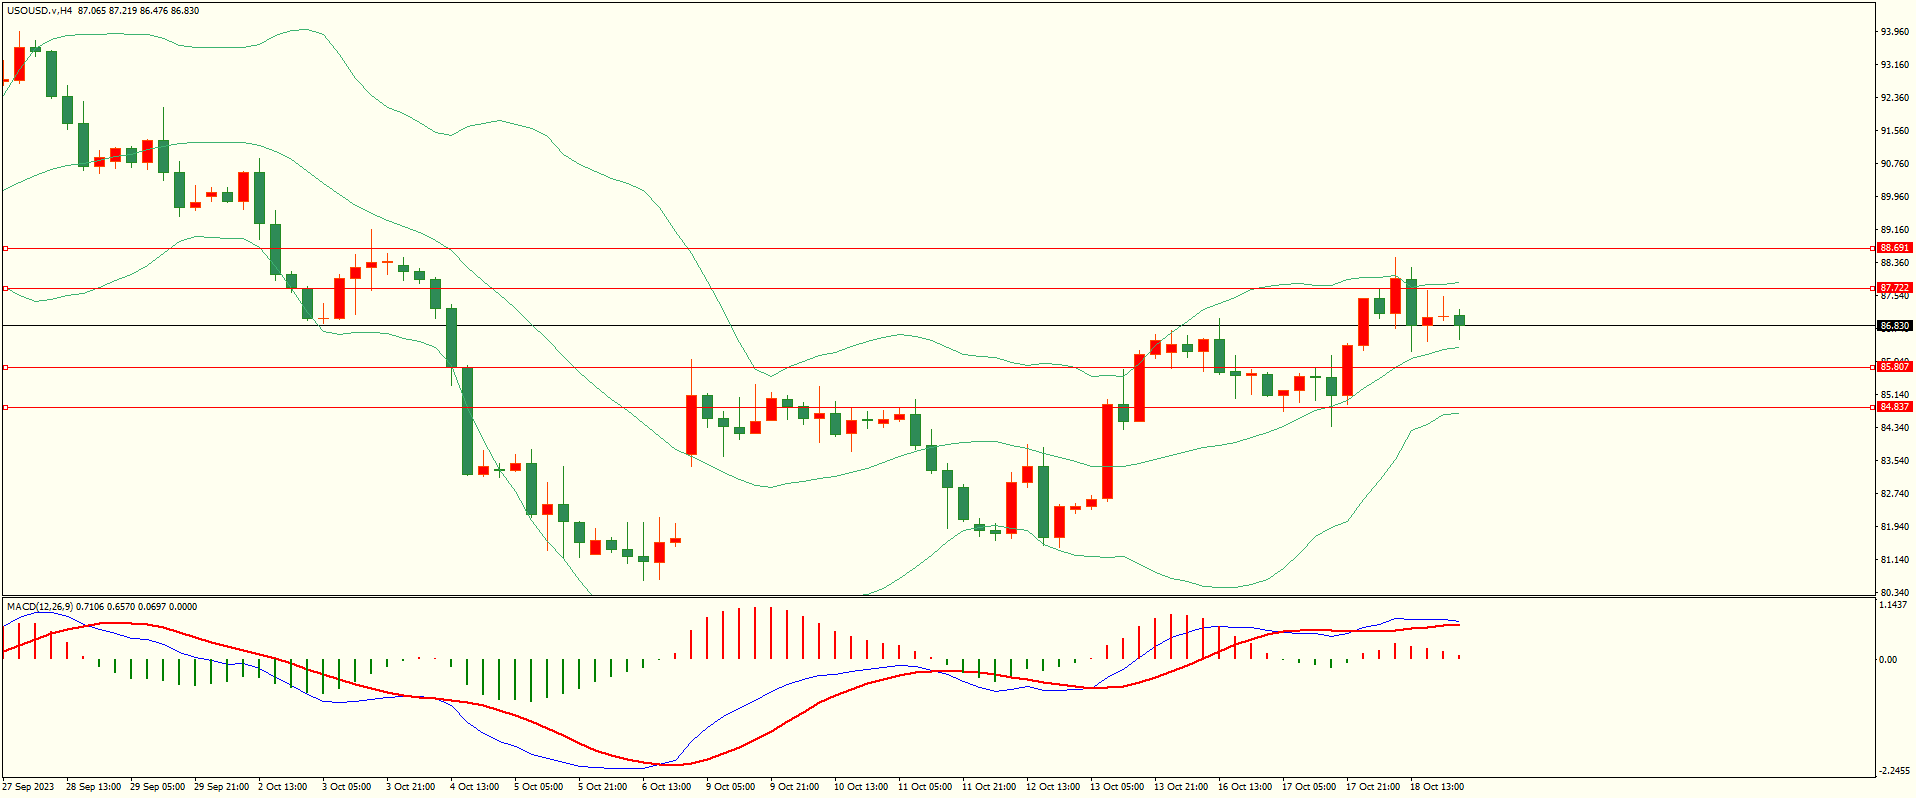Click the black 86.830 current price tag
This screenshot has height=798, width=1916.
pos(1894,326)
